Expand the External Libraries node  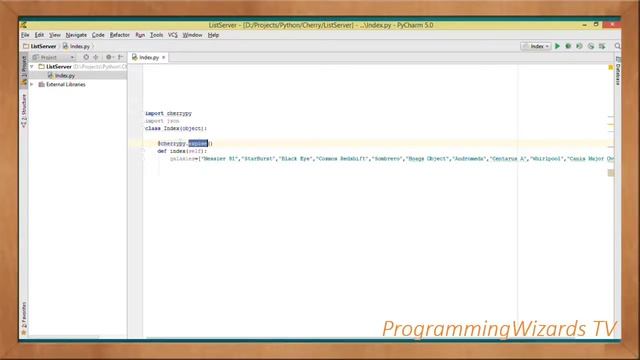coord(32,84)
